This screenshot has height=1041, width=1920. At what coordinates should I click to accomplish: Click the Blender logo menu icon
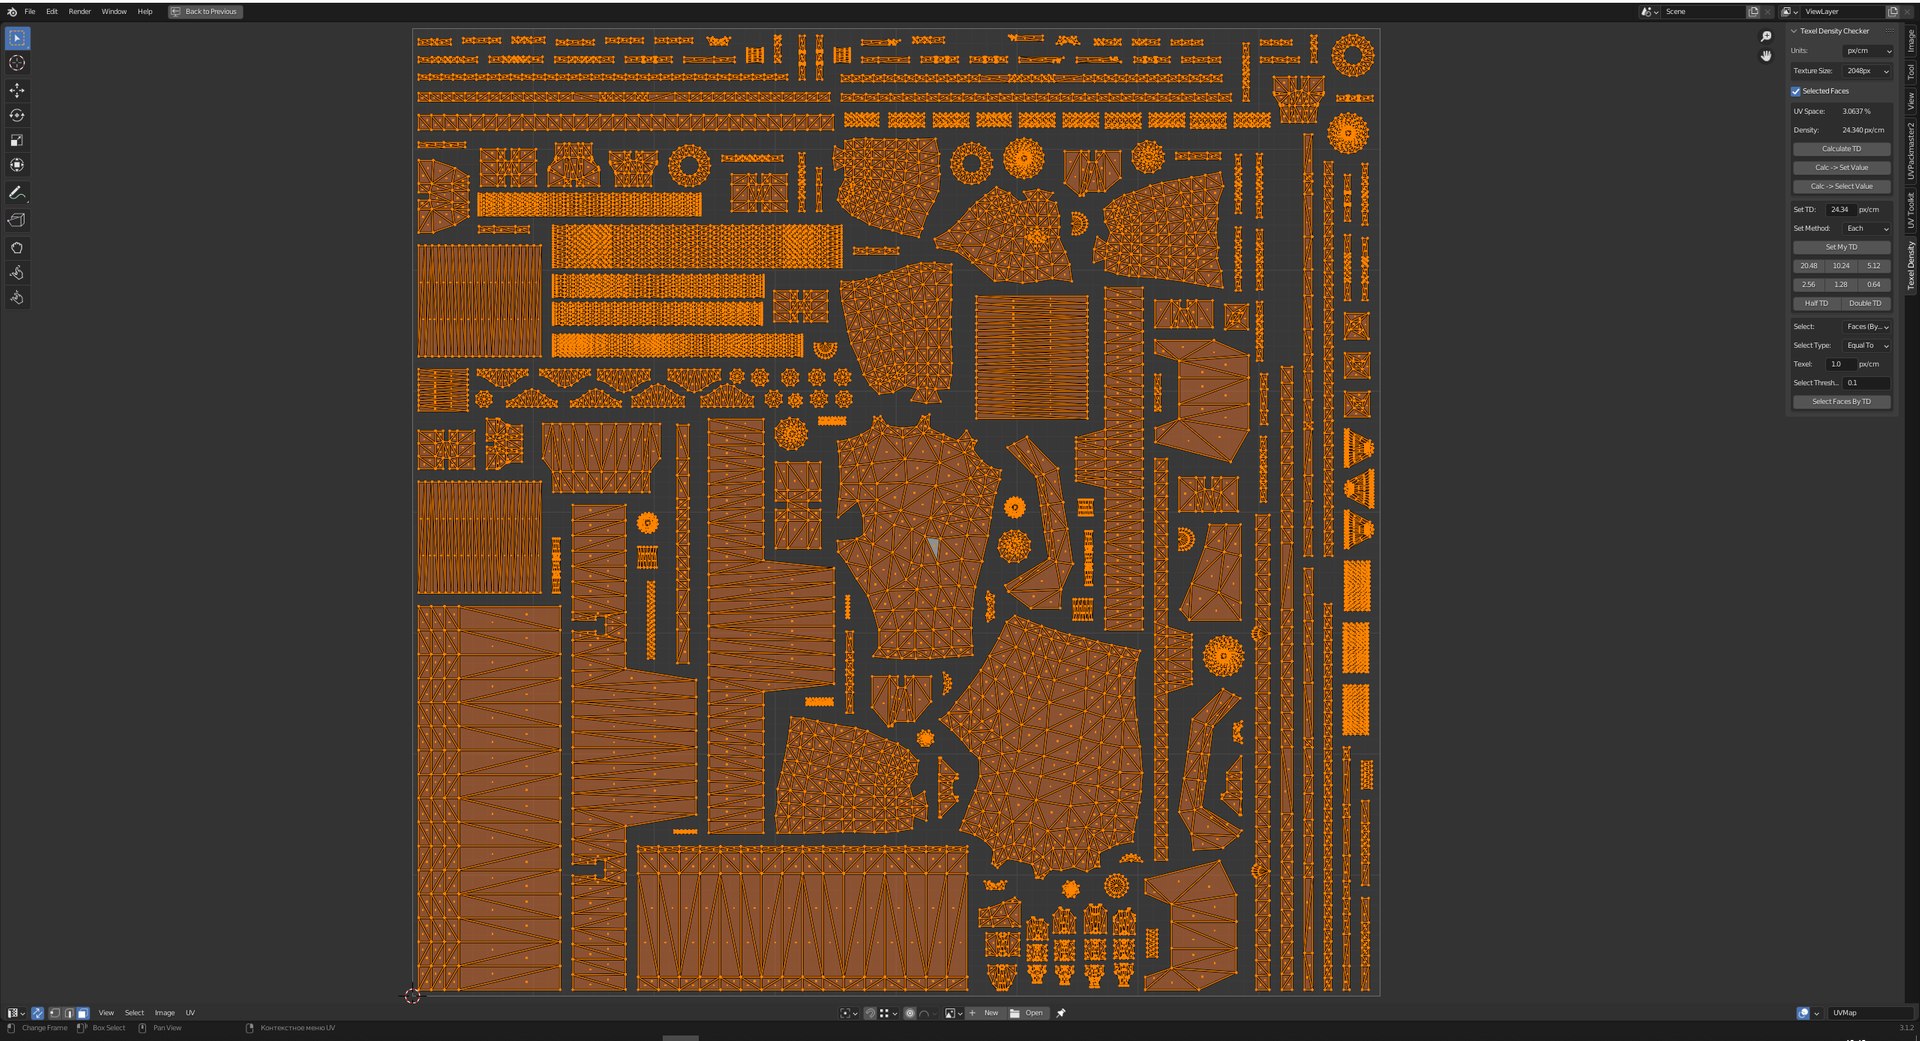click(12, 12)
